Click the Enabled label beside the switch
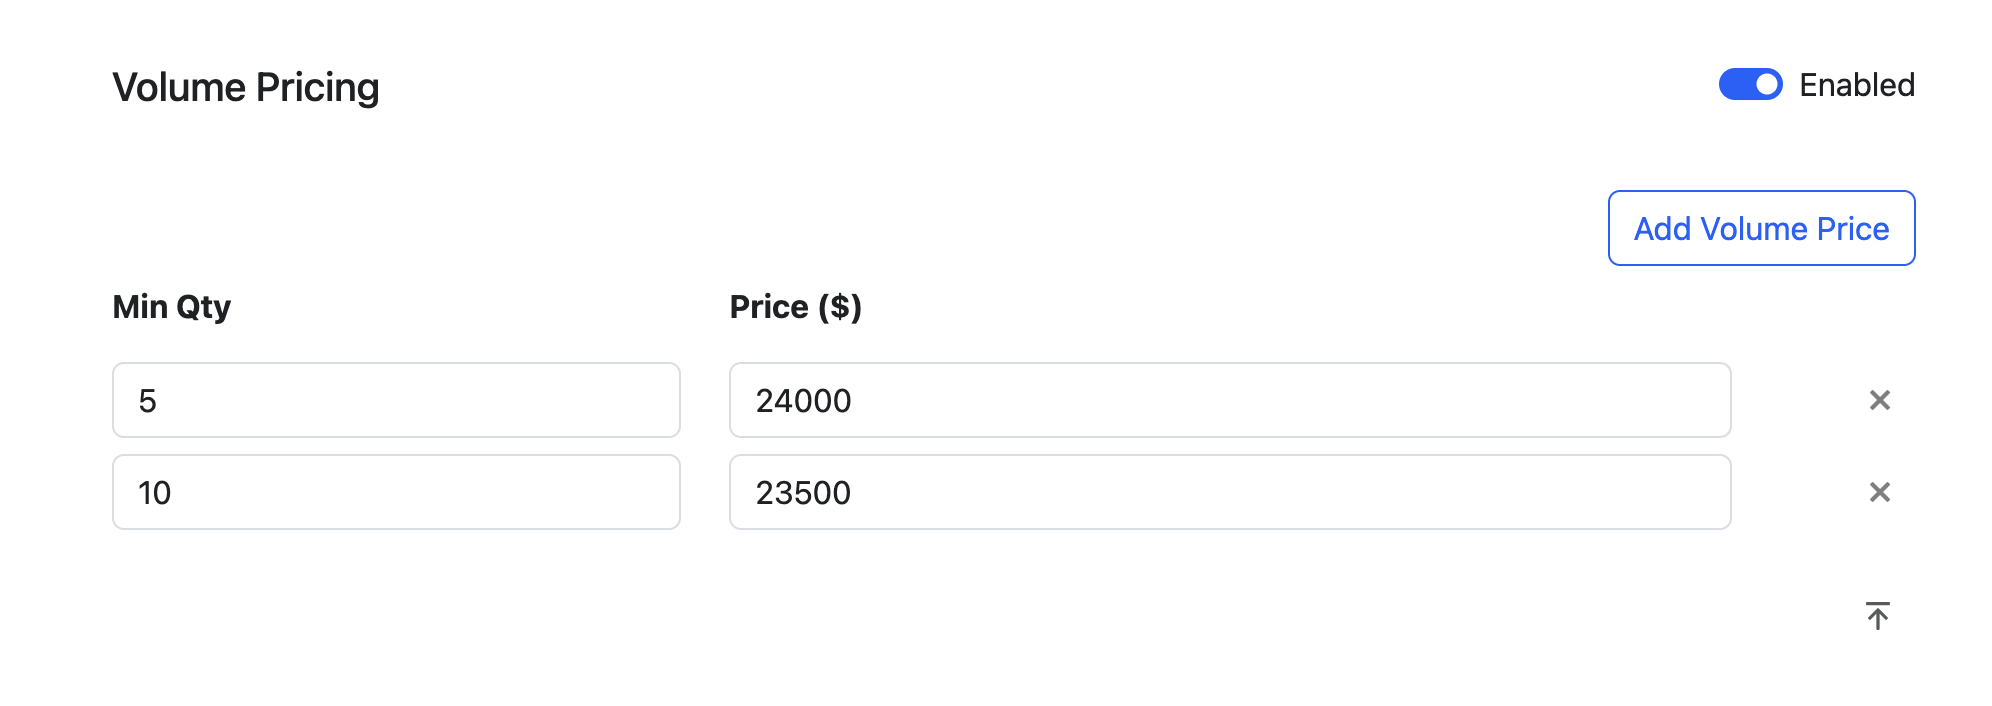This screenshot has width=1992, height=706. point(1856,85)
